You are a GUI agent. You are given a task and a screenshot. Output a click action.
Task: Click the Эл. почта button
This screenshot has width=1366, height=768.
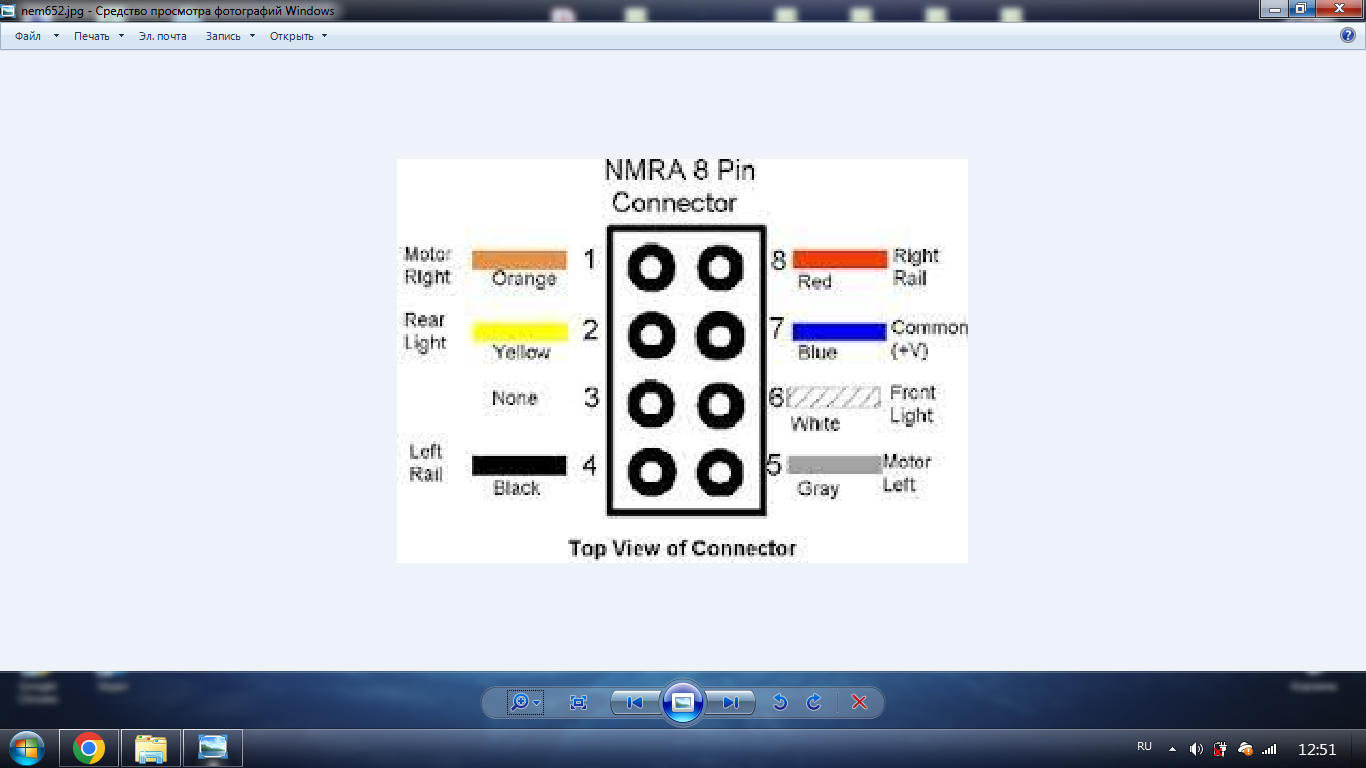pyautogui.click(x=162, y=36)
